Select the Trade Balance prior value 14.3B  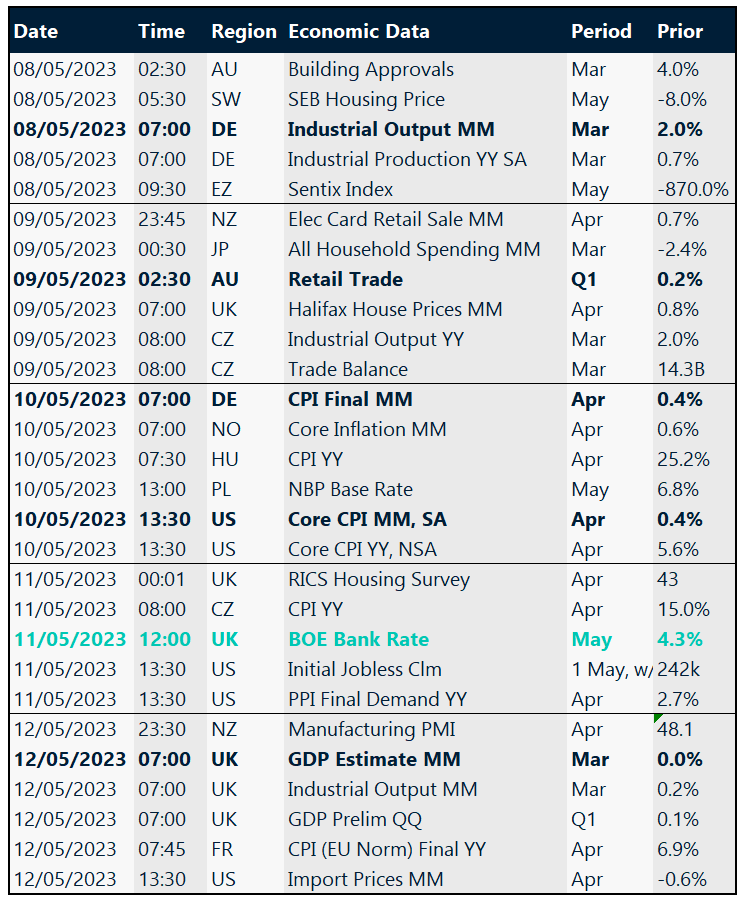[681, 369]
